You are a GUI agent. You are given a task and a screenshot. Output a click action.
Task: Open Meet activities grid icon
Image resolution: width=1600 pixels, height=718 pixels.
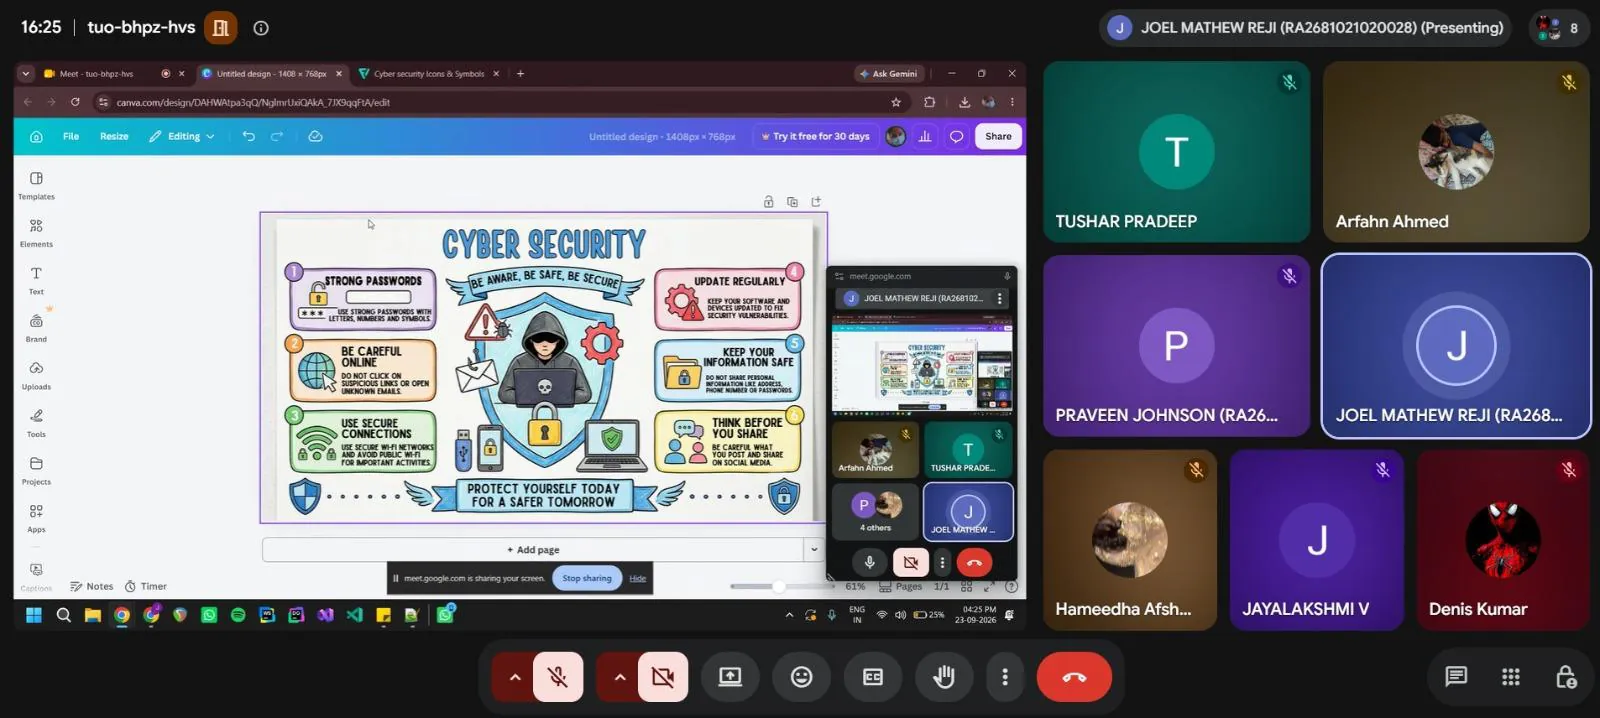click(1511, 677)
